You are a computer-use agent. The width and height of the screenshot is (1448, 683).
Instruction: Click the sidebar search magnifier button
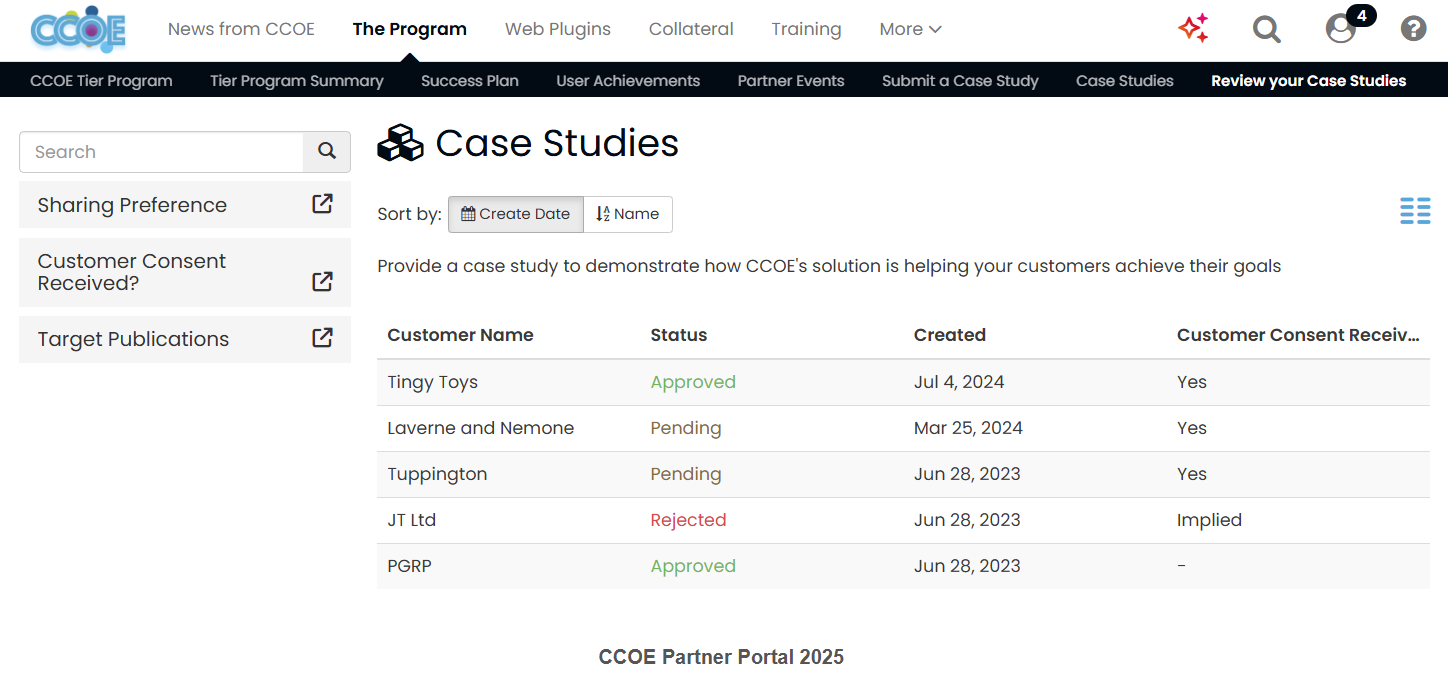click(x=327, y=152)
